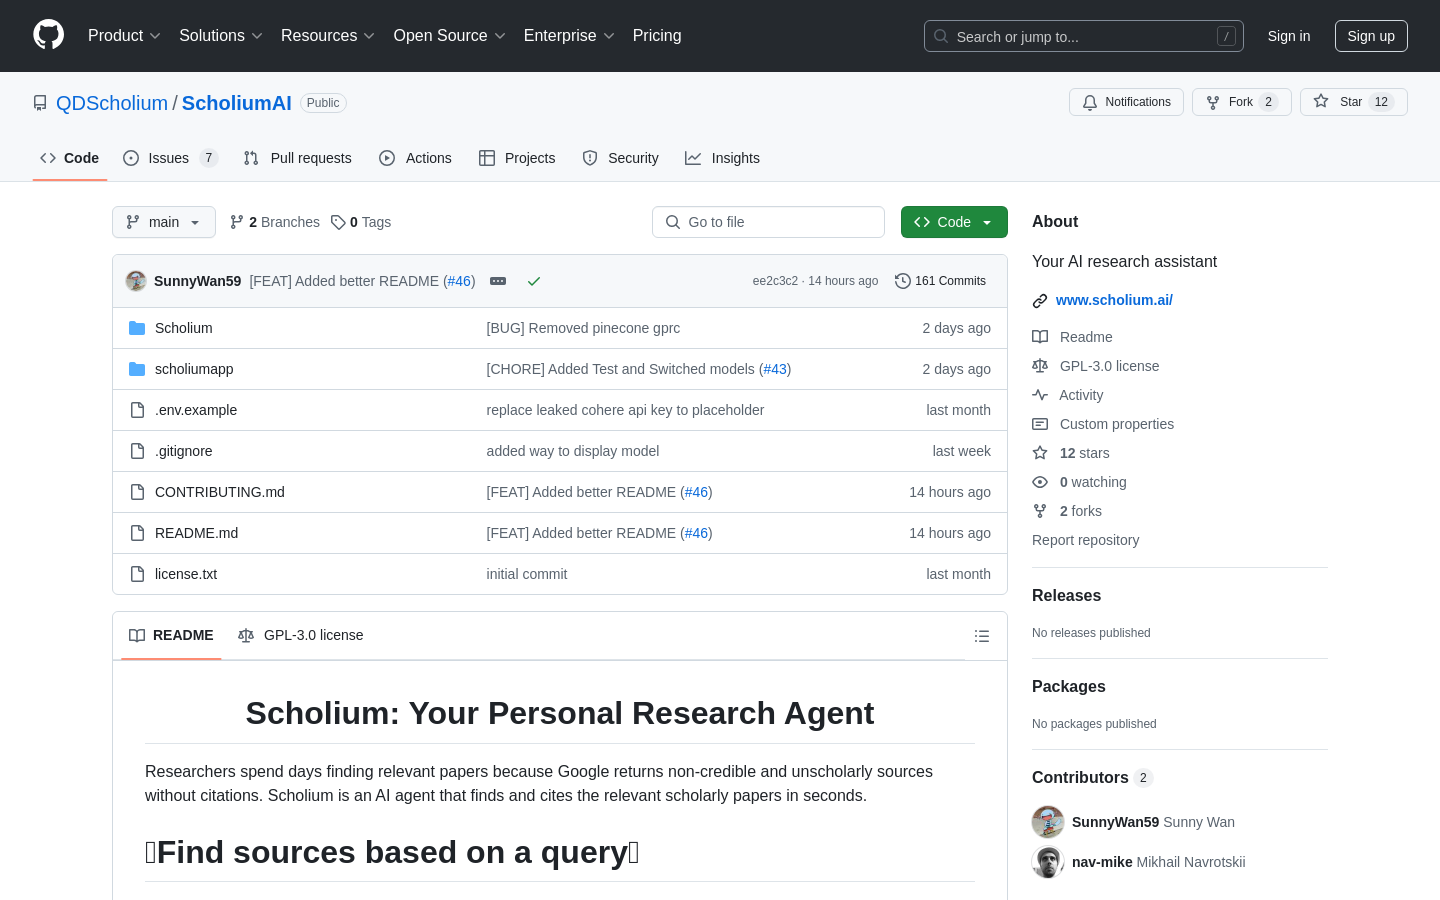The height and width of the screenshot is (900, 1440).
Task: Click the link icon beside www.scholium.ai
Action: tap(1040, 300)
